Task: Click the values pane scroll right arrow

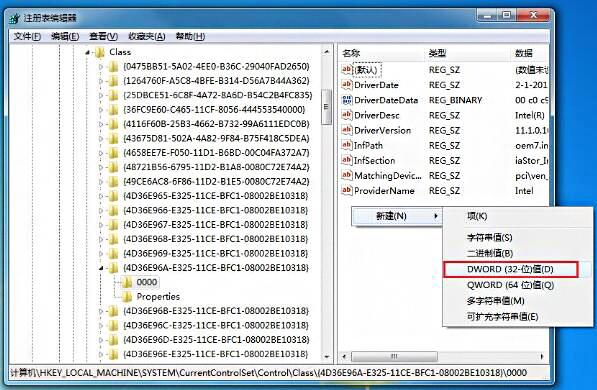Action: pyautogui.click(x=541, y=356)
